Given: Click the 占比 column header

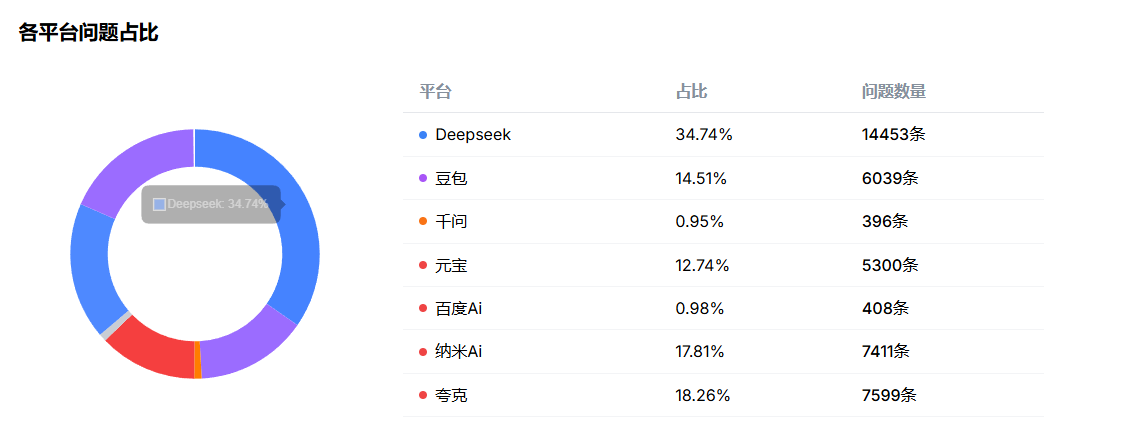Looking at the screenshot, I should click(x=692, y=92).
